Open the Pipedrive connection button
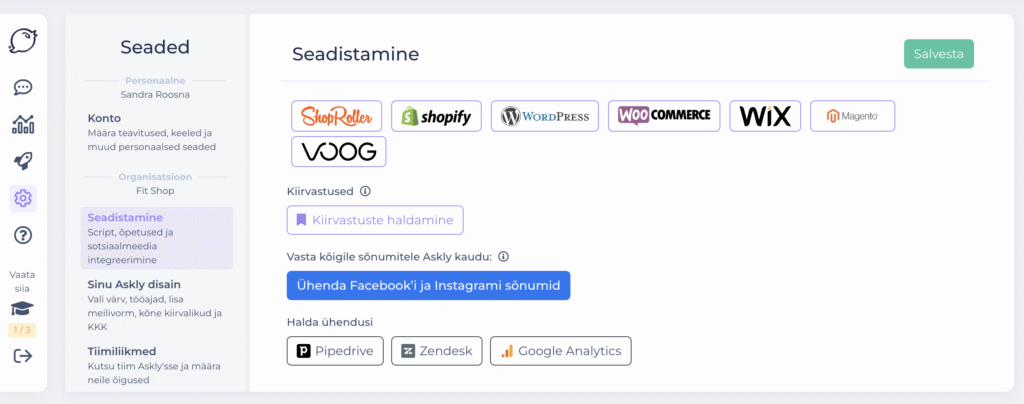This screenshot has width=1024, height=404. 335,351
